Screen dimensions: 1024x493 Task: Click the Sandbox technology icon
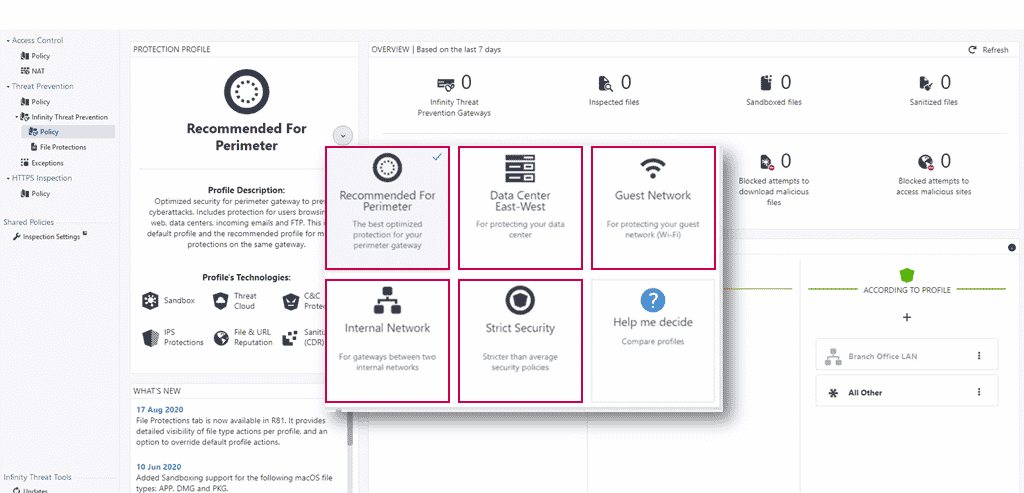pos(150,301)
